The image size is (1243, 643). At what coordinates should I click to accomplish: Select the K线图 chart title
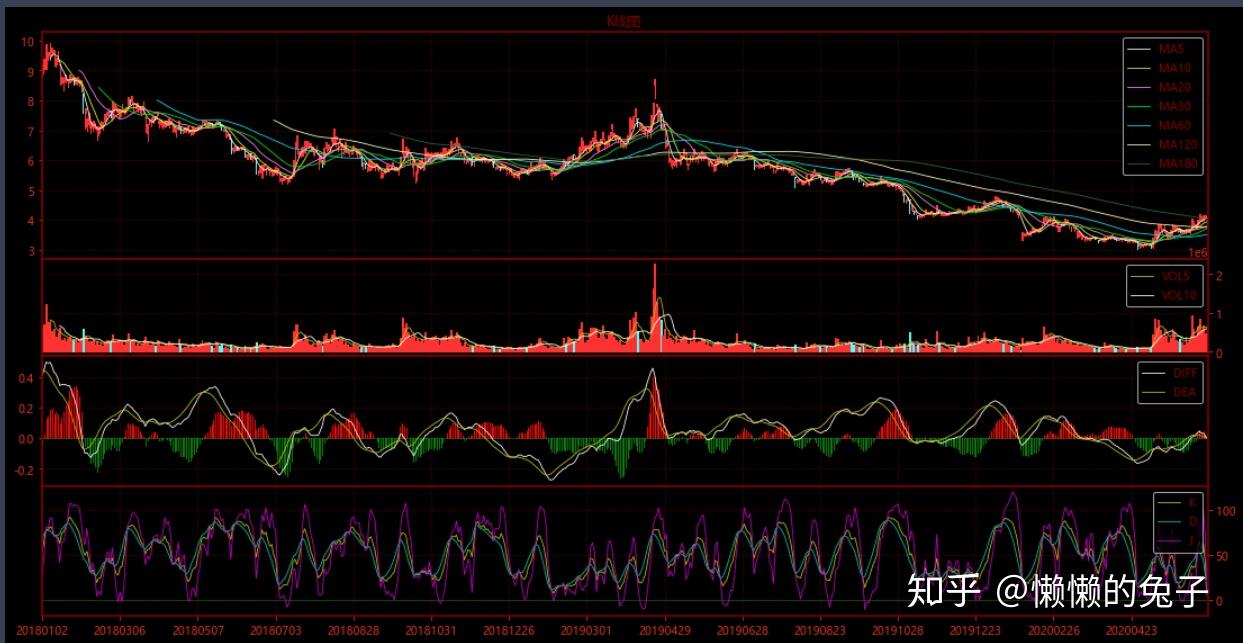click(622, 19)
